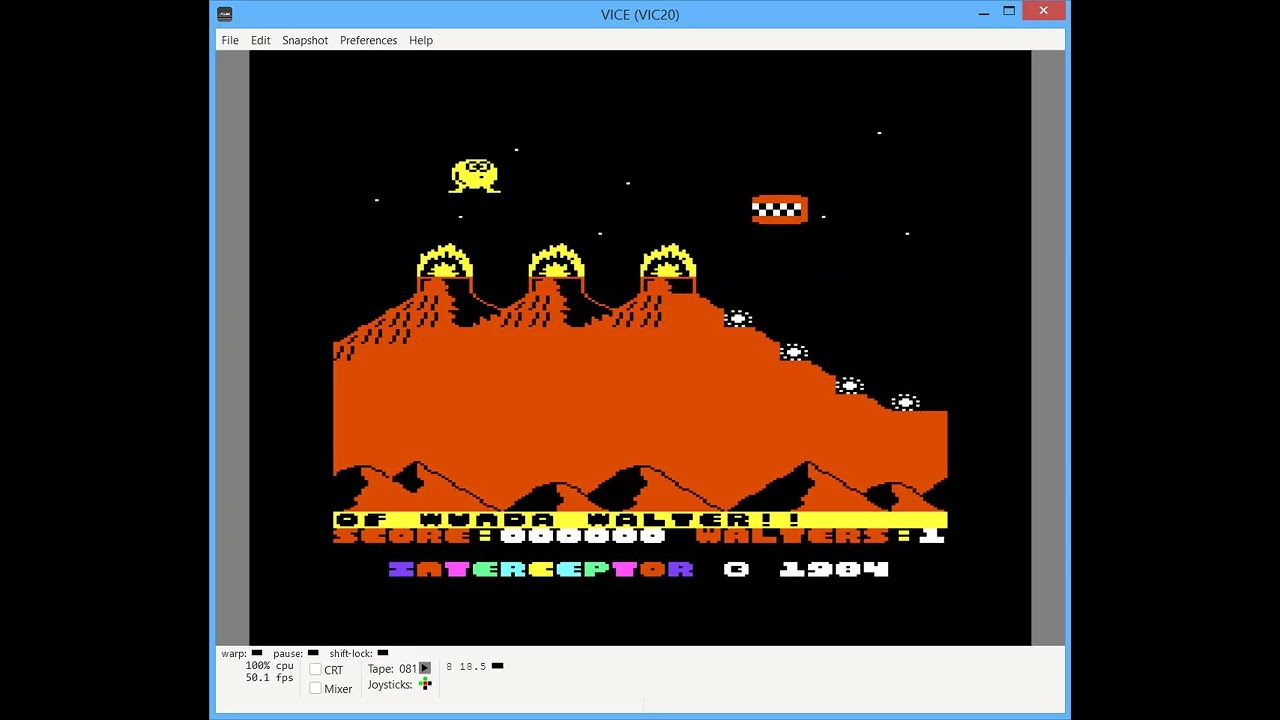Image resolution: width=1280 pixels, height=720 pixels.
Task: Click the drive track 18.5 readout
Action: coord(472,666)
